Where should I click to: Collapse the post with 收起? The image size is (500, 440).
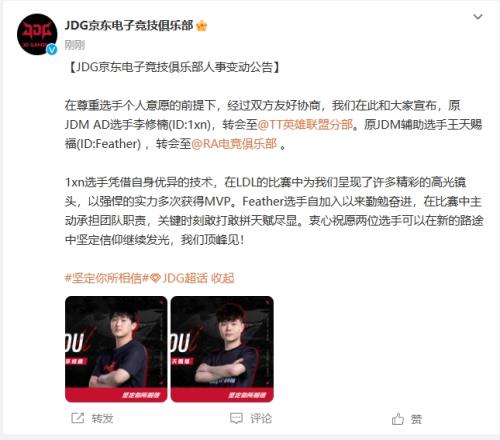point(223,278)
